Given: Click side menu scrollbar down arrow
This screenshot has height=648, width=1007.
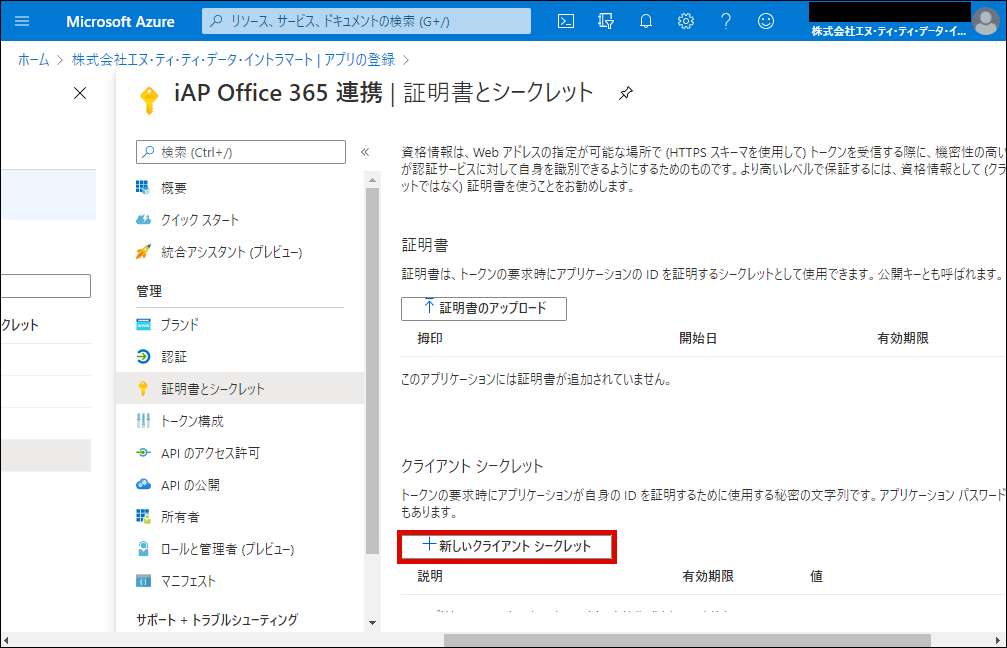Looking at the screenshot, I should click(x=372, y=622).
